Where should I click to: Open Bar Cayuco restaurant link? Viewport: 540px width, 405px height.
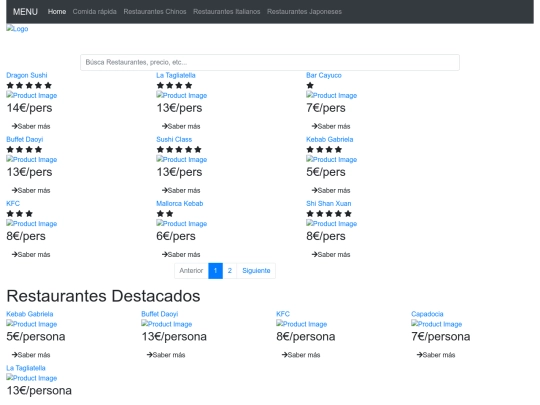click(x=324, y=75)
